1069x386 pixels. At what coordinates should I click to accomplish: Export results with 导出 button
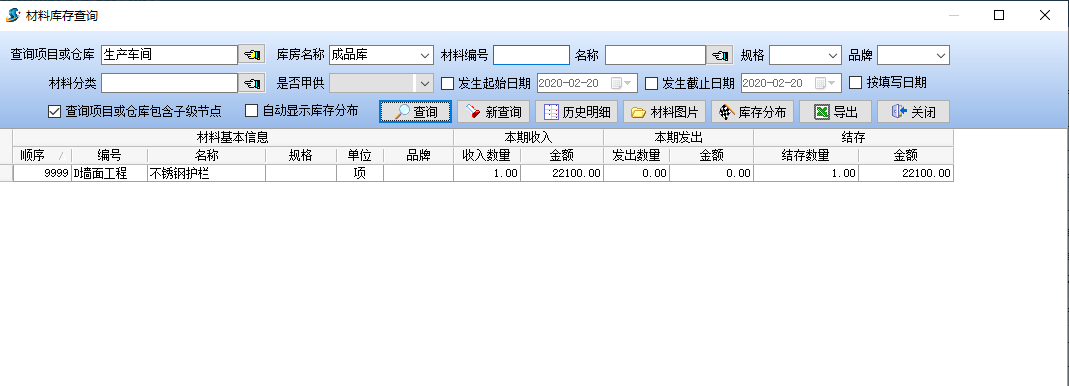[835, 112]
